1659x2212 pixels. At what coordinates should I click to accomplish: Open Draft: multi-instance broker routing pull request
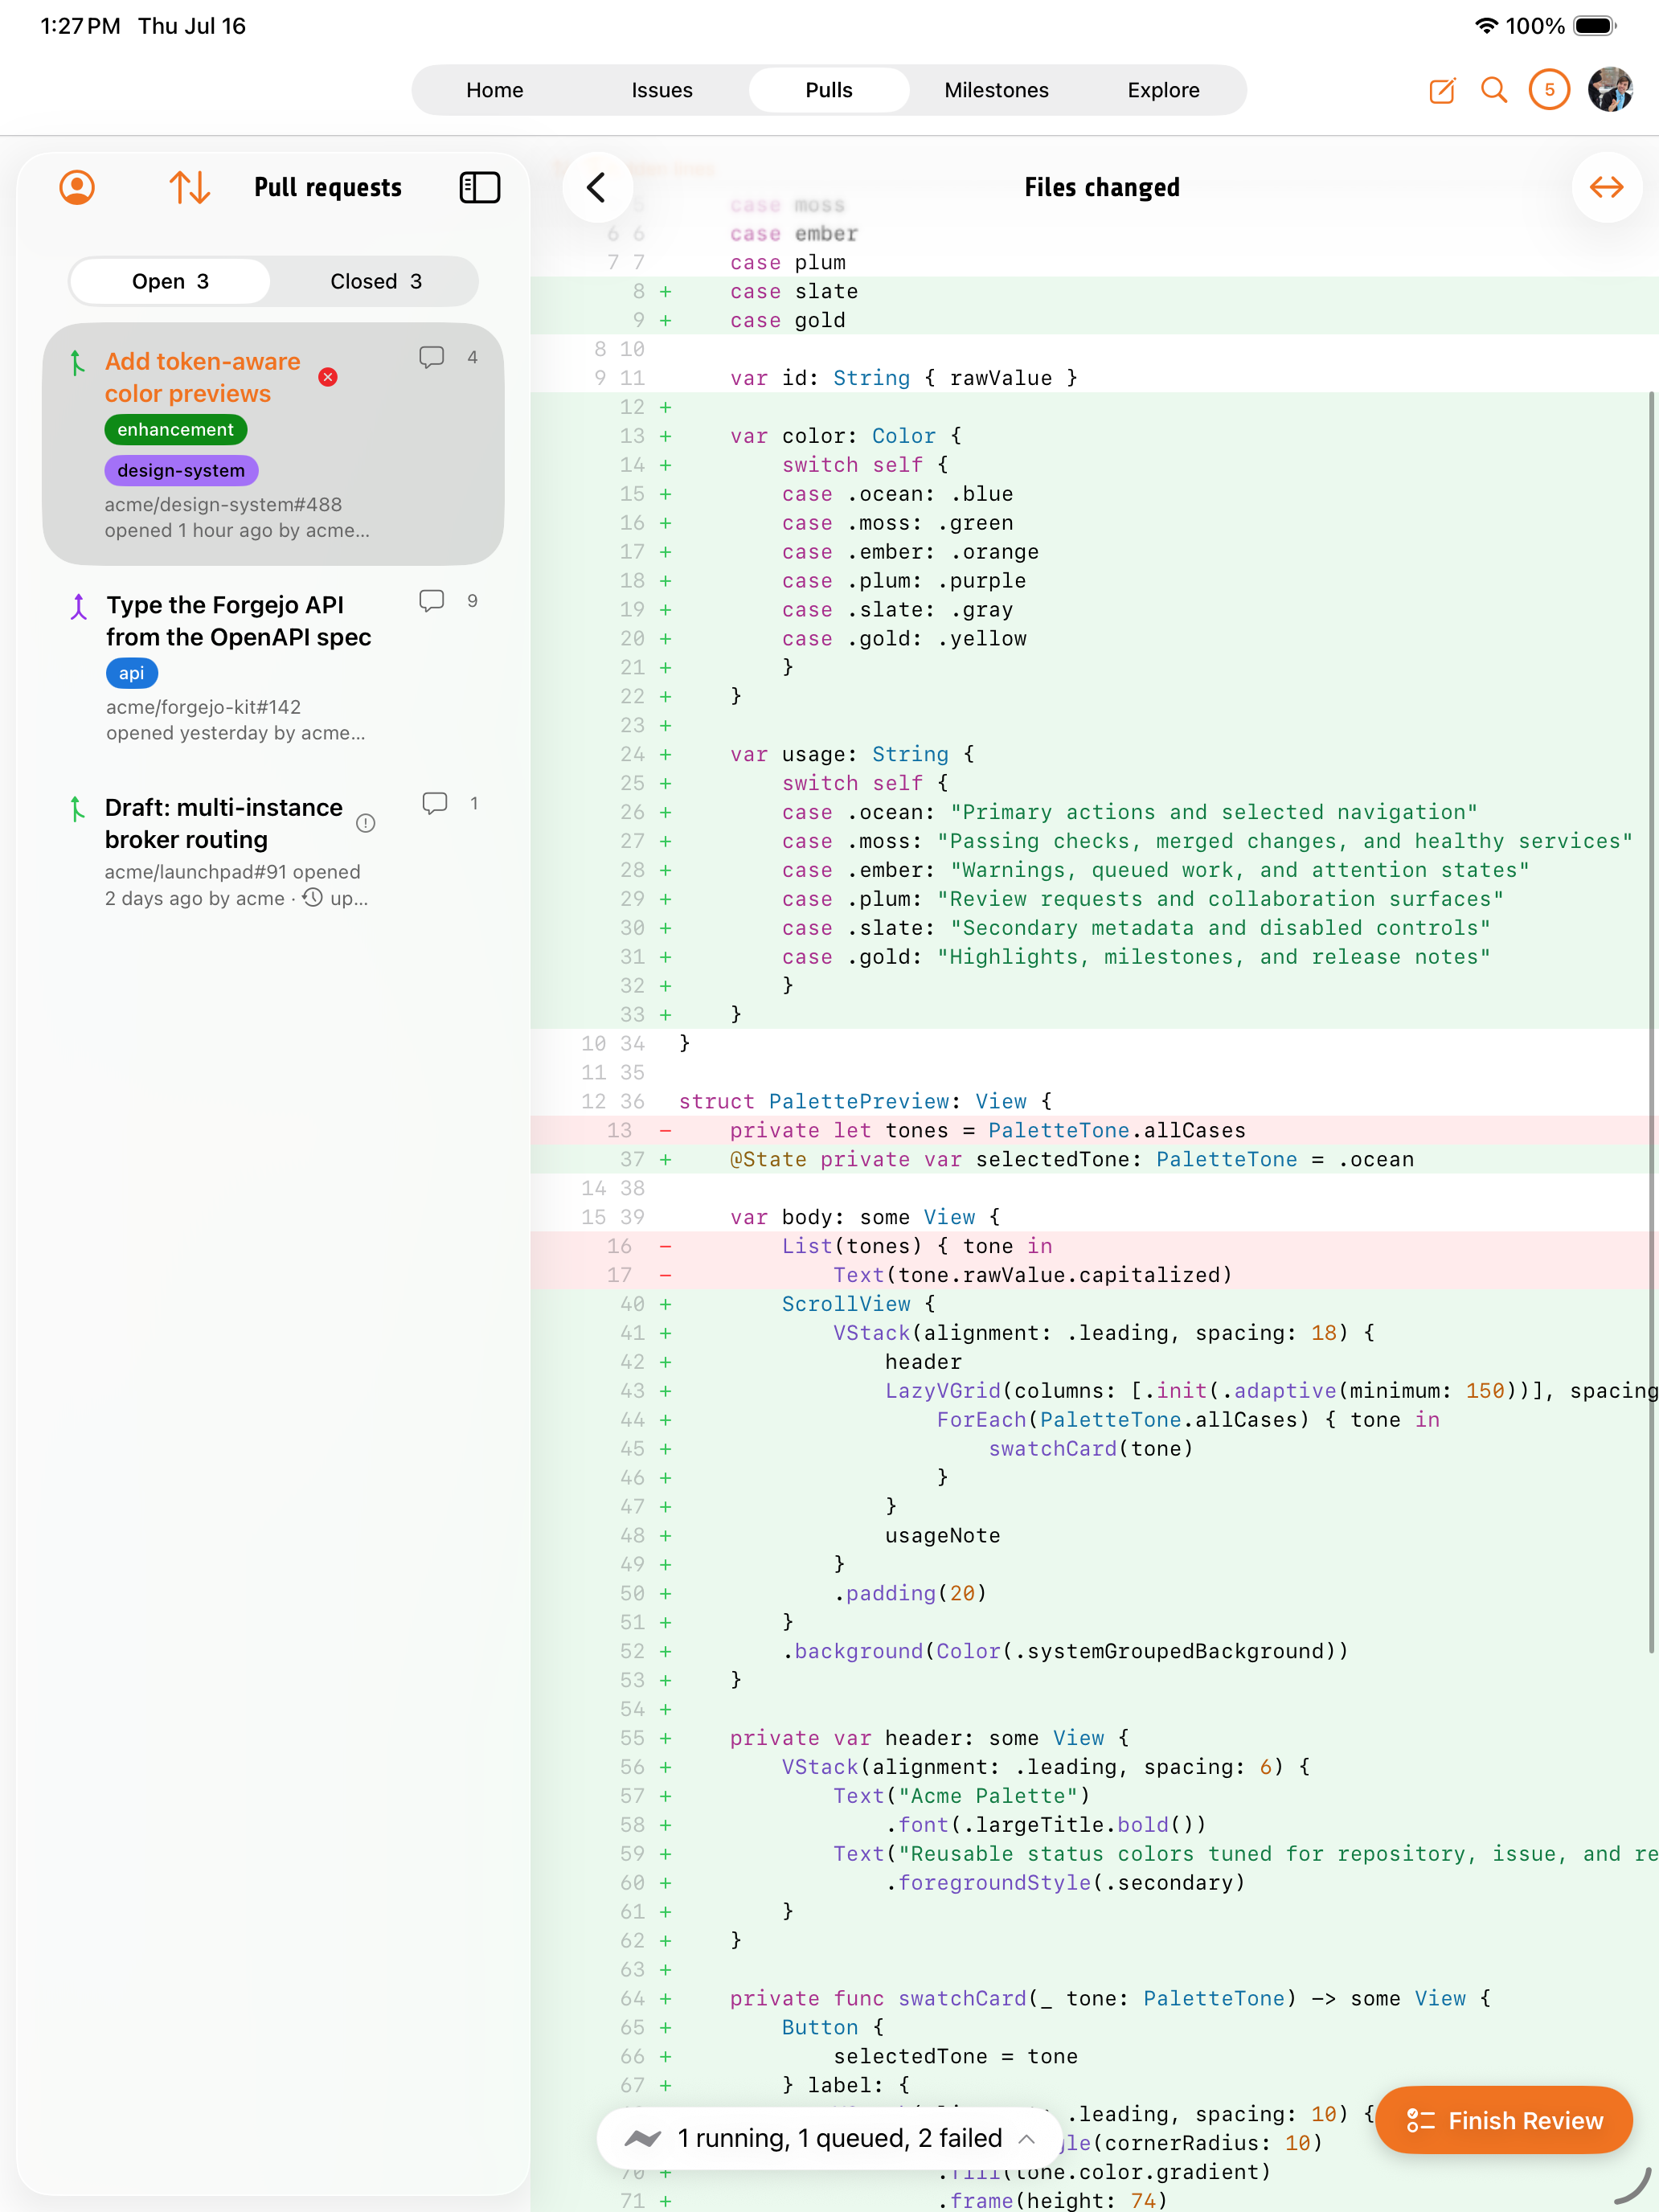(x=273, y=852)
